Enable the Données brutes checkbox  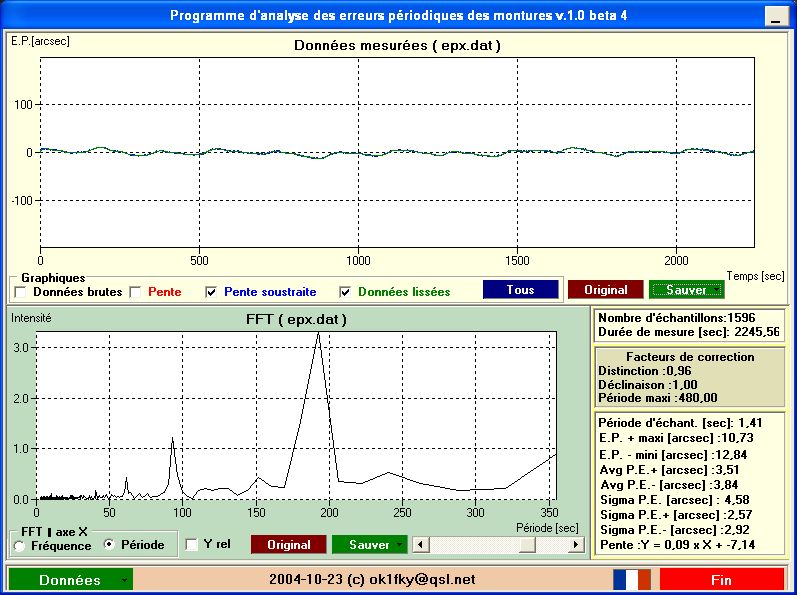pos(20,292)
